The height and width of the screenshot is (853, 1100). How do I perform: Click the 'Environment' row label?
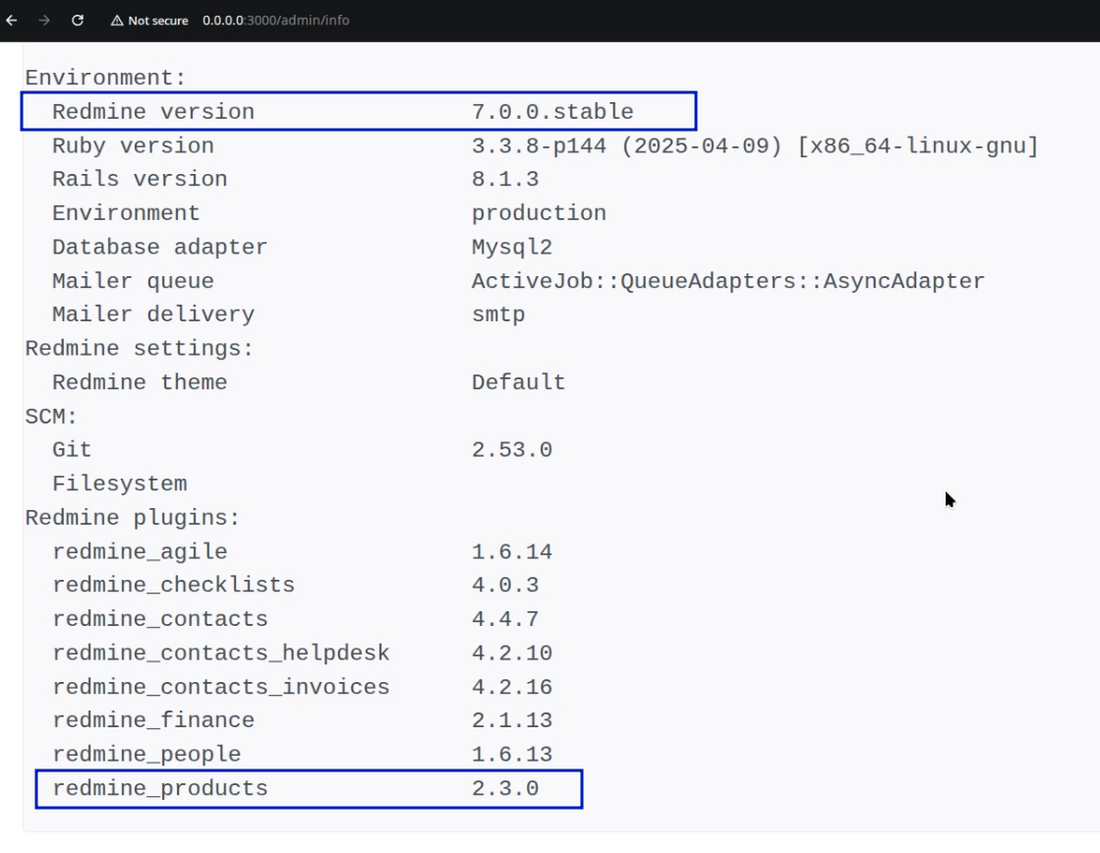(126, 213)
